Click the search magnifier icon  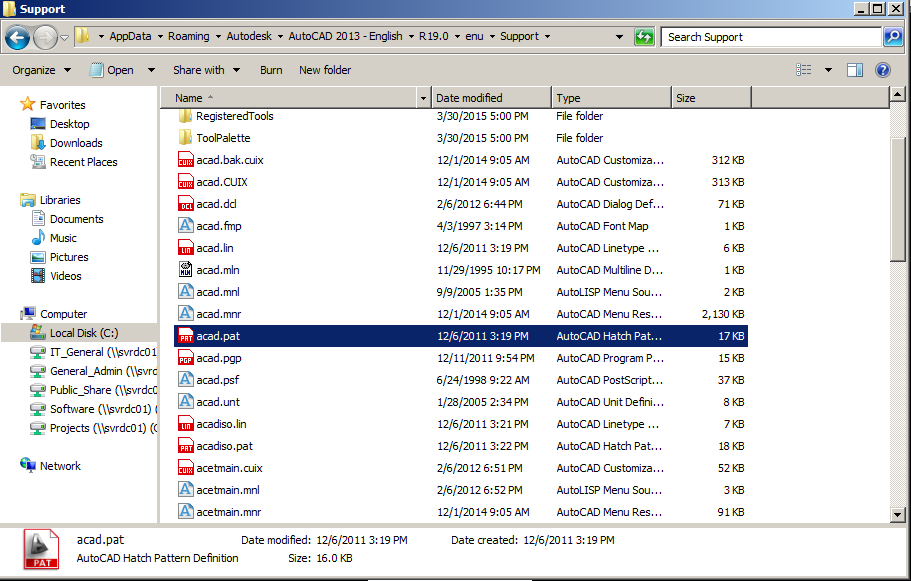point(893,37)
